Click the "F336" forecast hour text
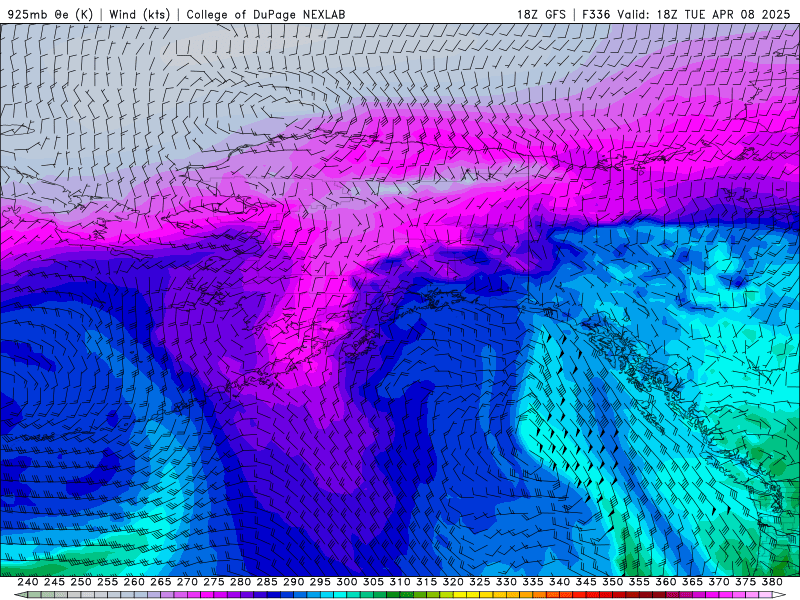Image resolution: width=800 pixels, height=600 pixels. click(596, 14)
